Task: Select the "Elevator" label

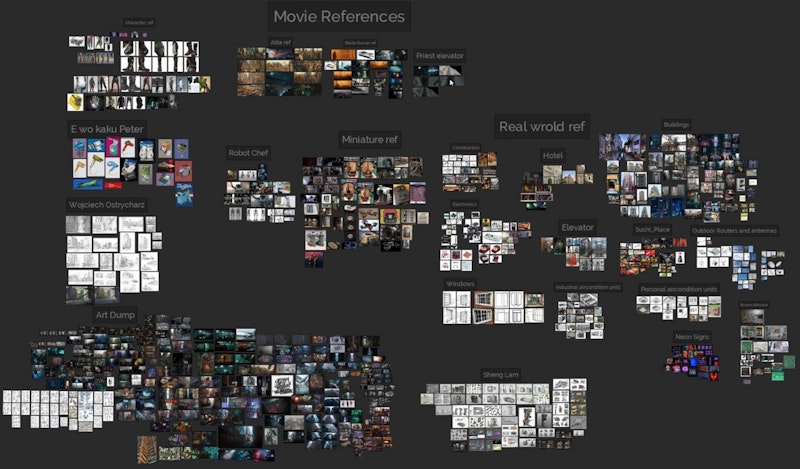Action: point(577,228)
